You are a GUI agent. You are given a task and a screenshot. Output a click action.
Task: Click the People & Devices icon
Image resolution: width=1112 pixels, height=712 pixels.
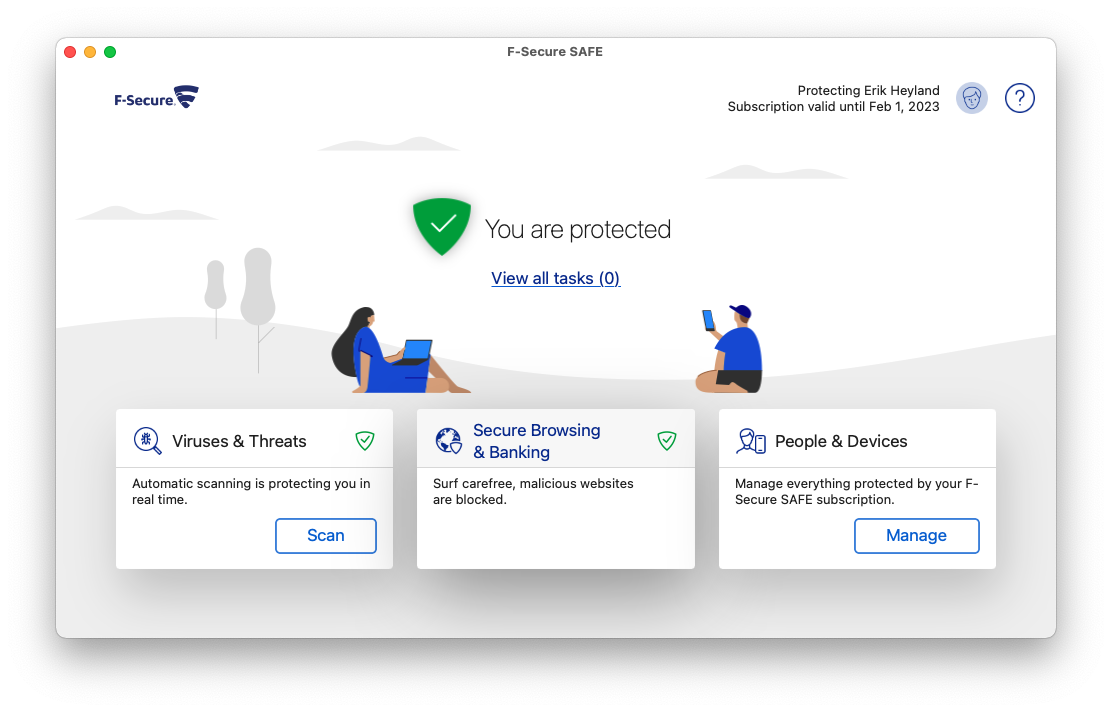click(x=751, y=441)
